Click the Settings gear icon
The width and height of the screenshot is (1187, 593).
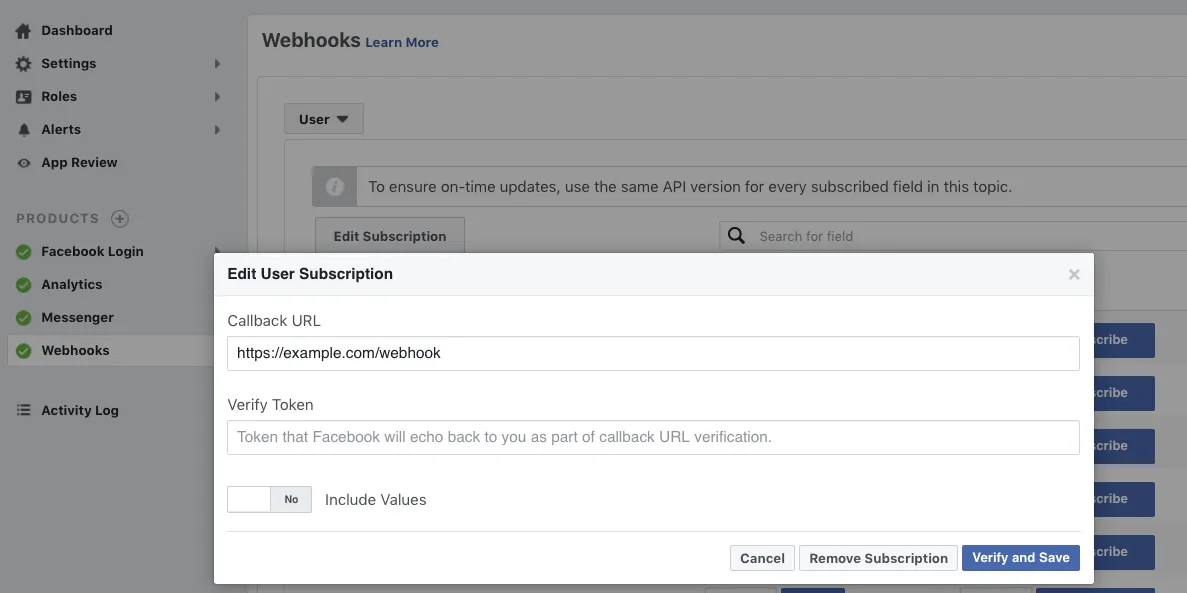coord(23,64)
